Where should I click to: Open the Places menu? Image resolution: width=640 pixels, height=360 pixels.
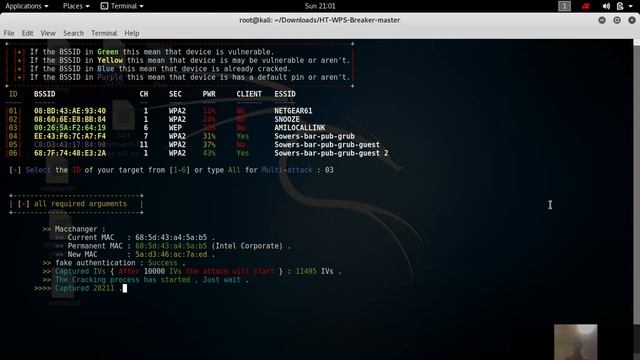[76, 6]
